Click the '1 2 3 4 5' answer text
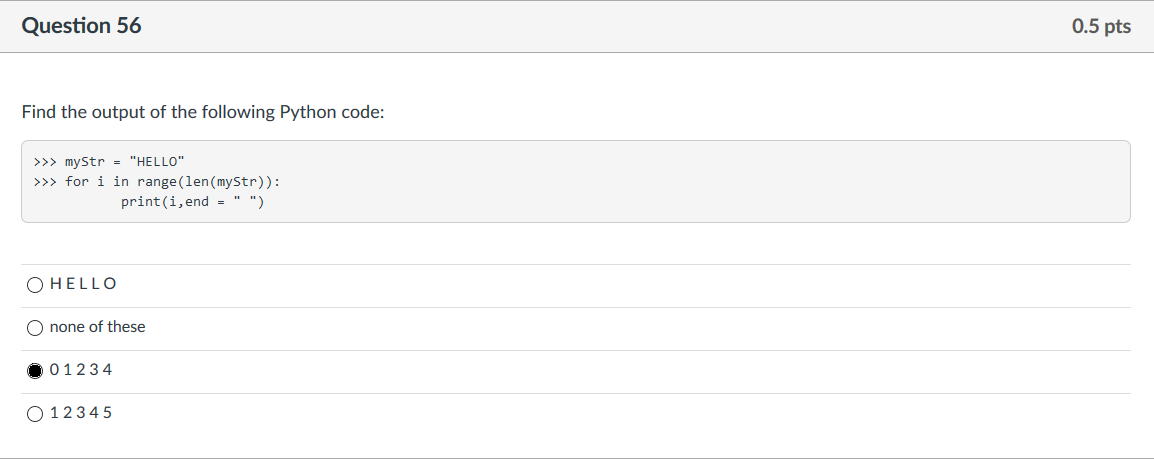This screenshot has width=1154, height=459. click(81, 413)
